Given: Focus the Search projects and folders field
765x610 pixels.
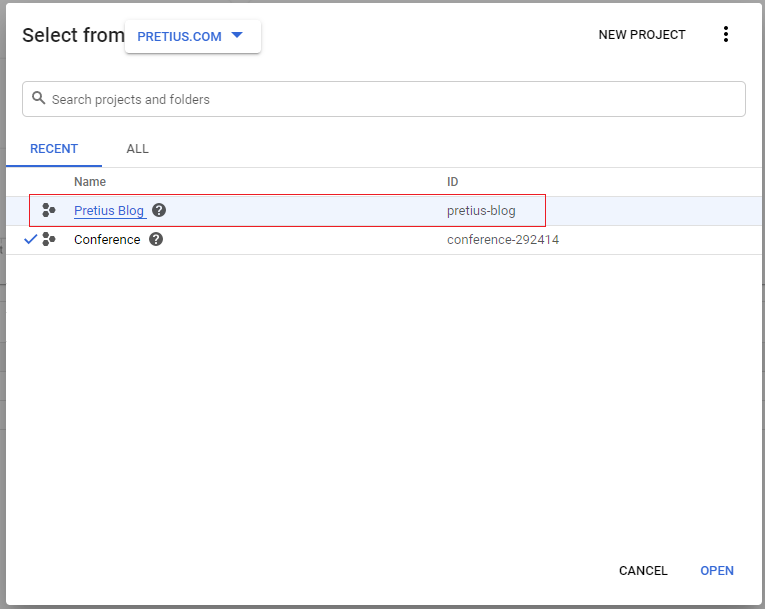Looking at the screenshot, I should pos(383,99).
